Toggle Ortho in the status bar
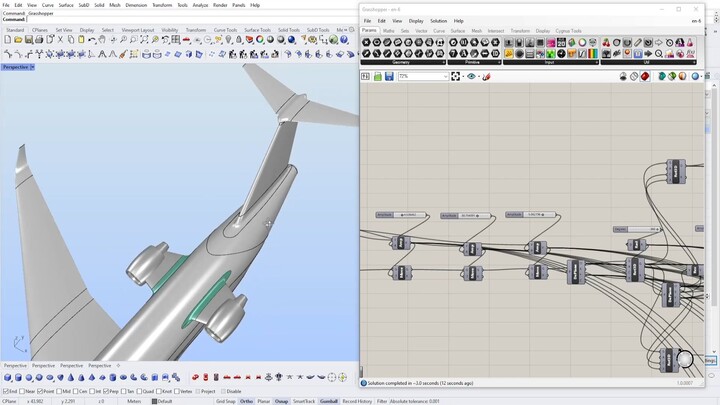Screen dimensions: 720x405 [246, 401]
